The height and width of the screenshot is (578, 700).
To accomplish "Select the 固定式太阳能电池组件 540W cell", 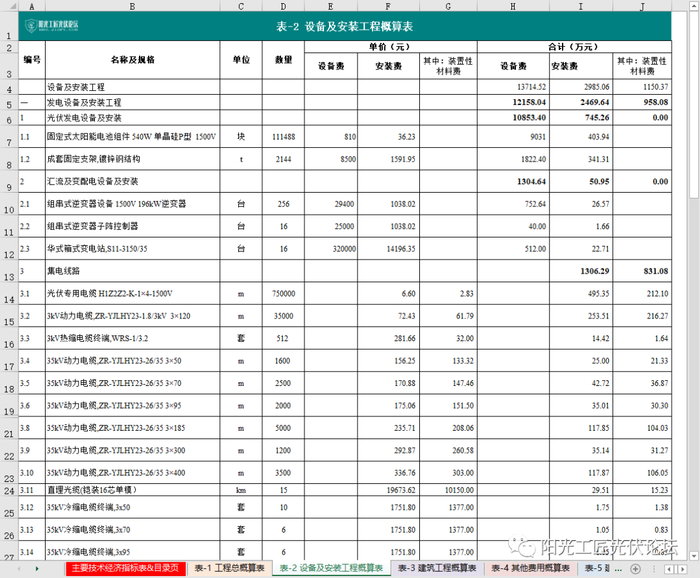I will click(132, 137).
